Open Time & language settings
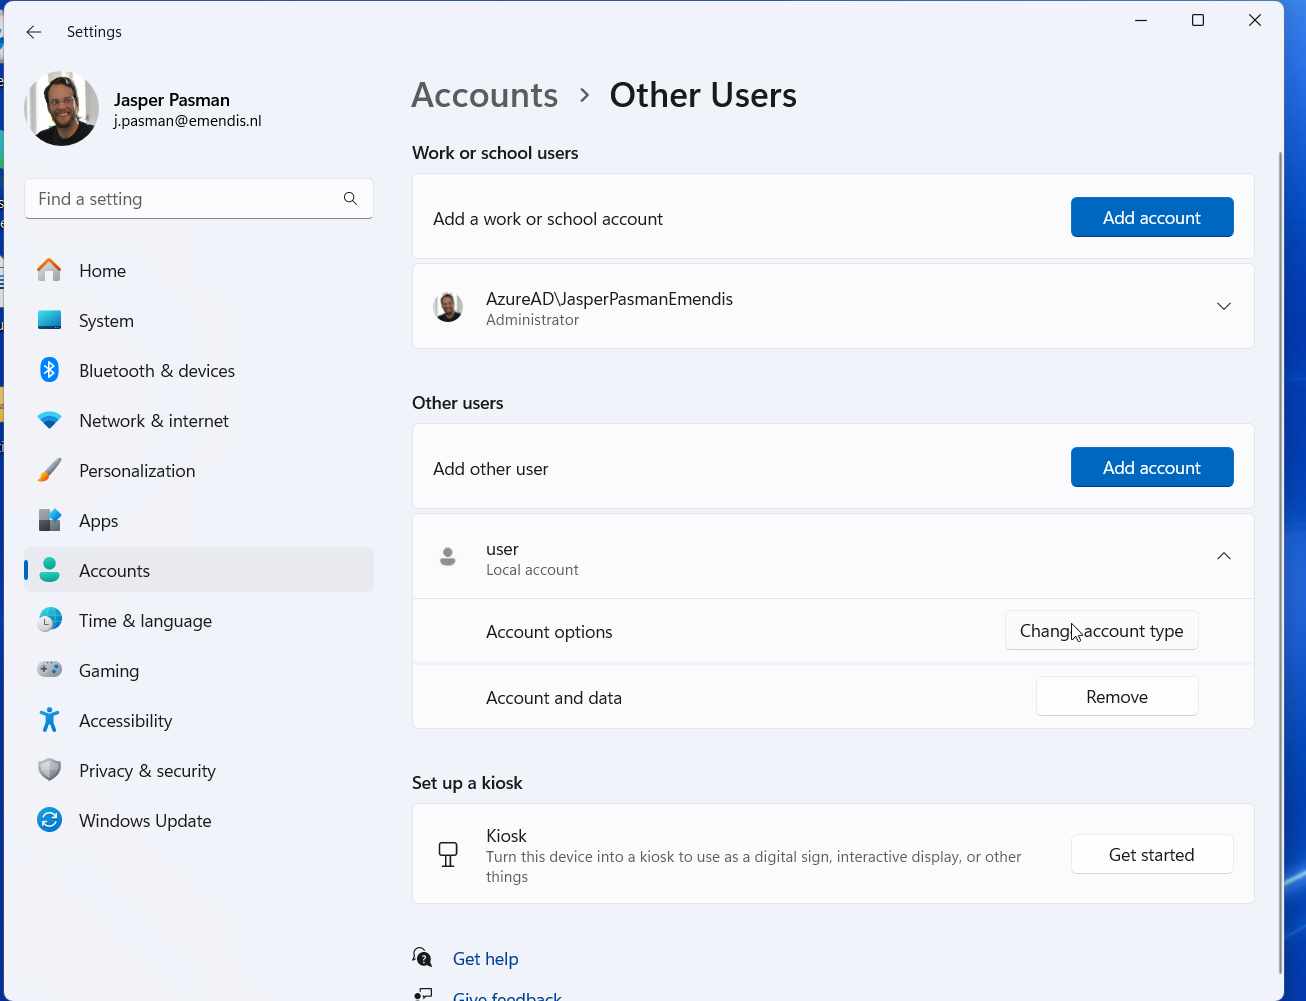Screen dimensions: 1306x1001 145,621
